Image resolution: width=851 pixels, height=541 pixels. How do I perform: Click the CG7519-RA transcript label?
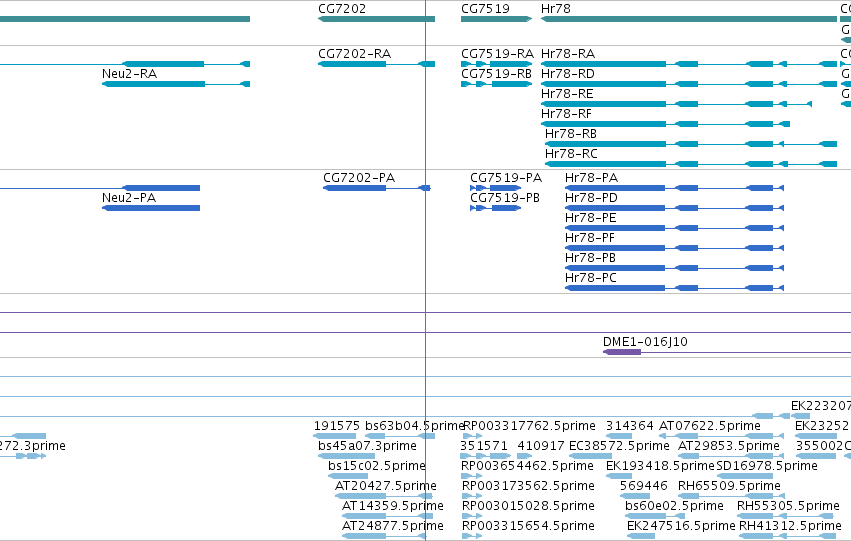pyautogui.click(x=497, y=54)
